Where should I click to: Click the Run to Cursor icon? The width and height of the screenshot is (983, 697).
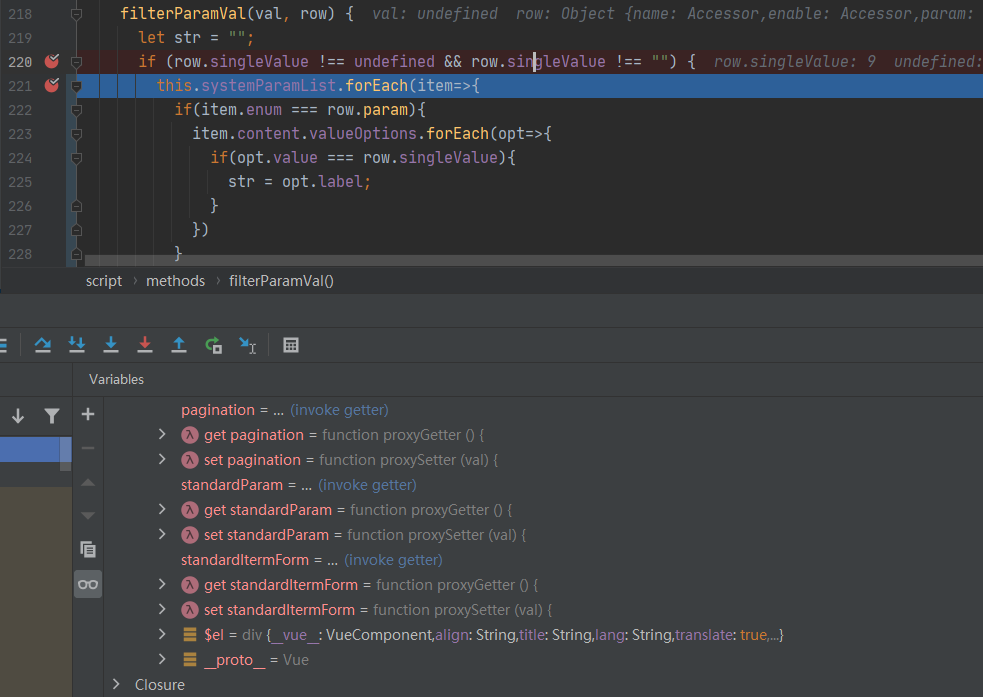pyautogui.click(x=247, y=345)
